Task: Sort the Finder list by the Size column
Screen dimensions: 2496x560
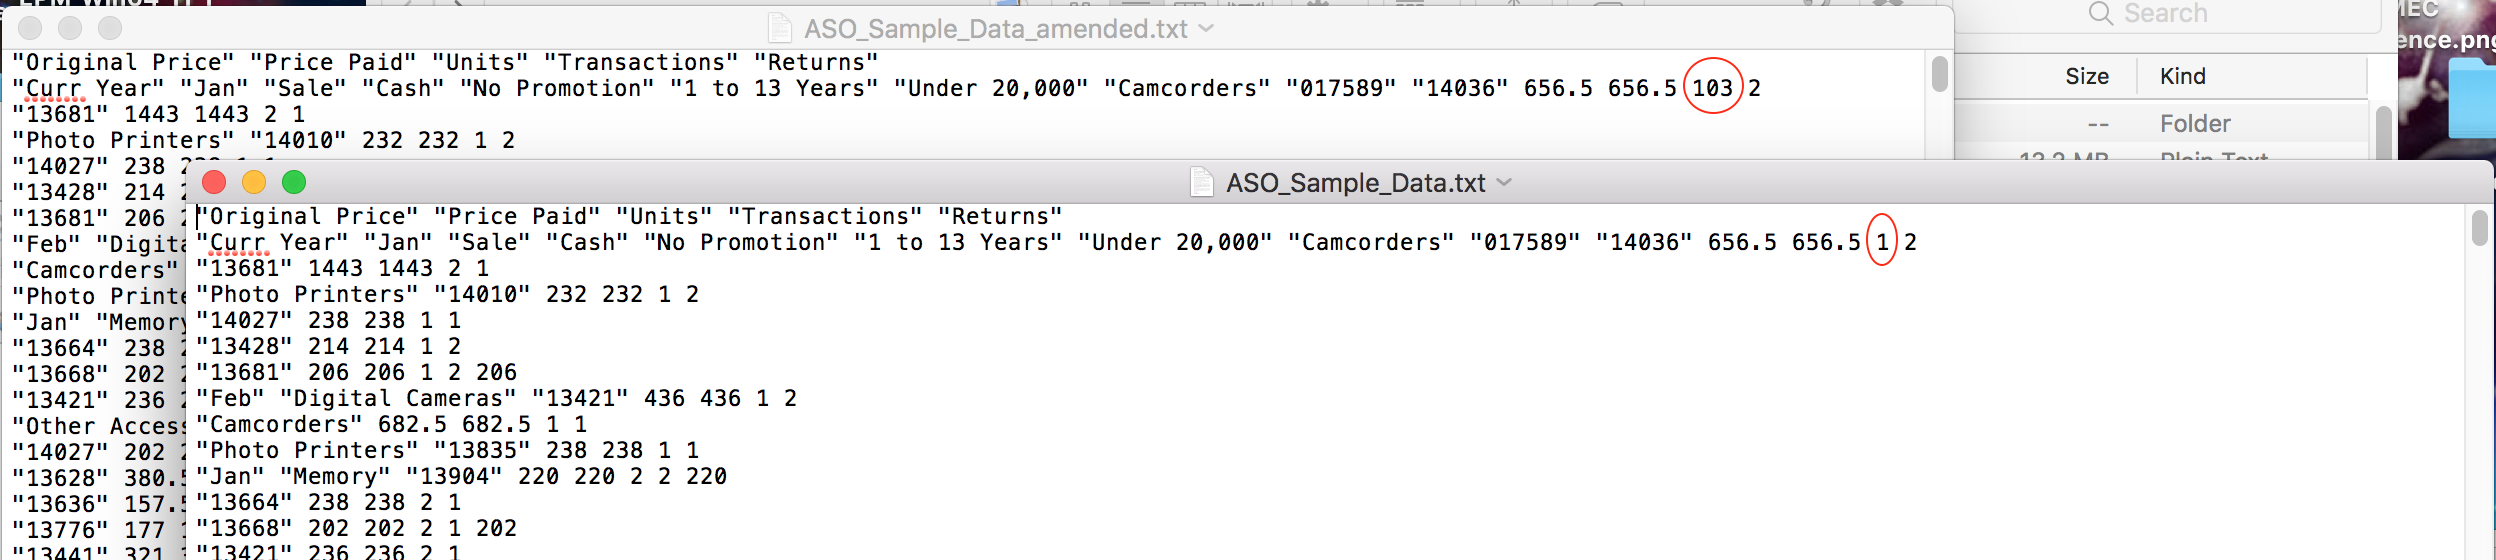Action: (x=2086, y=76)
